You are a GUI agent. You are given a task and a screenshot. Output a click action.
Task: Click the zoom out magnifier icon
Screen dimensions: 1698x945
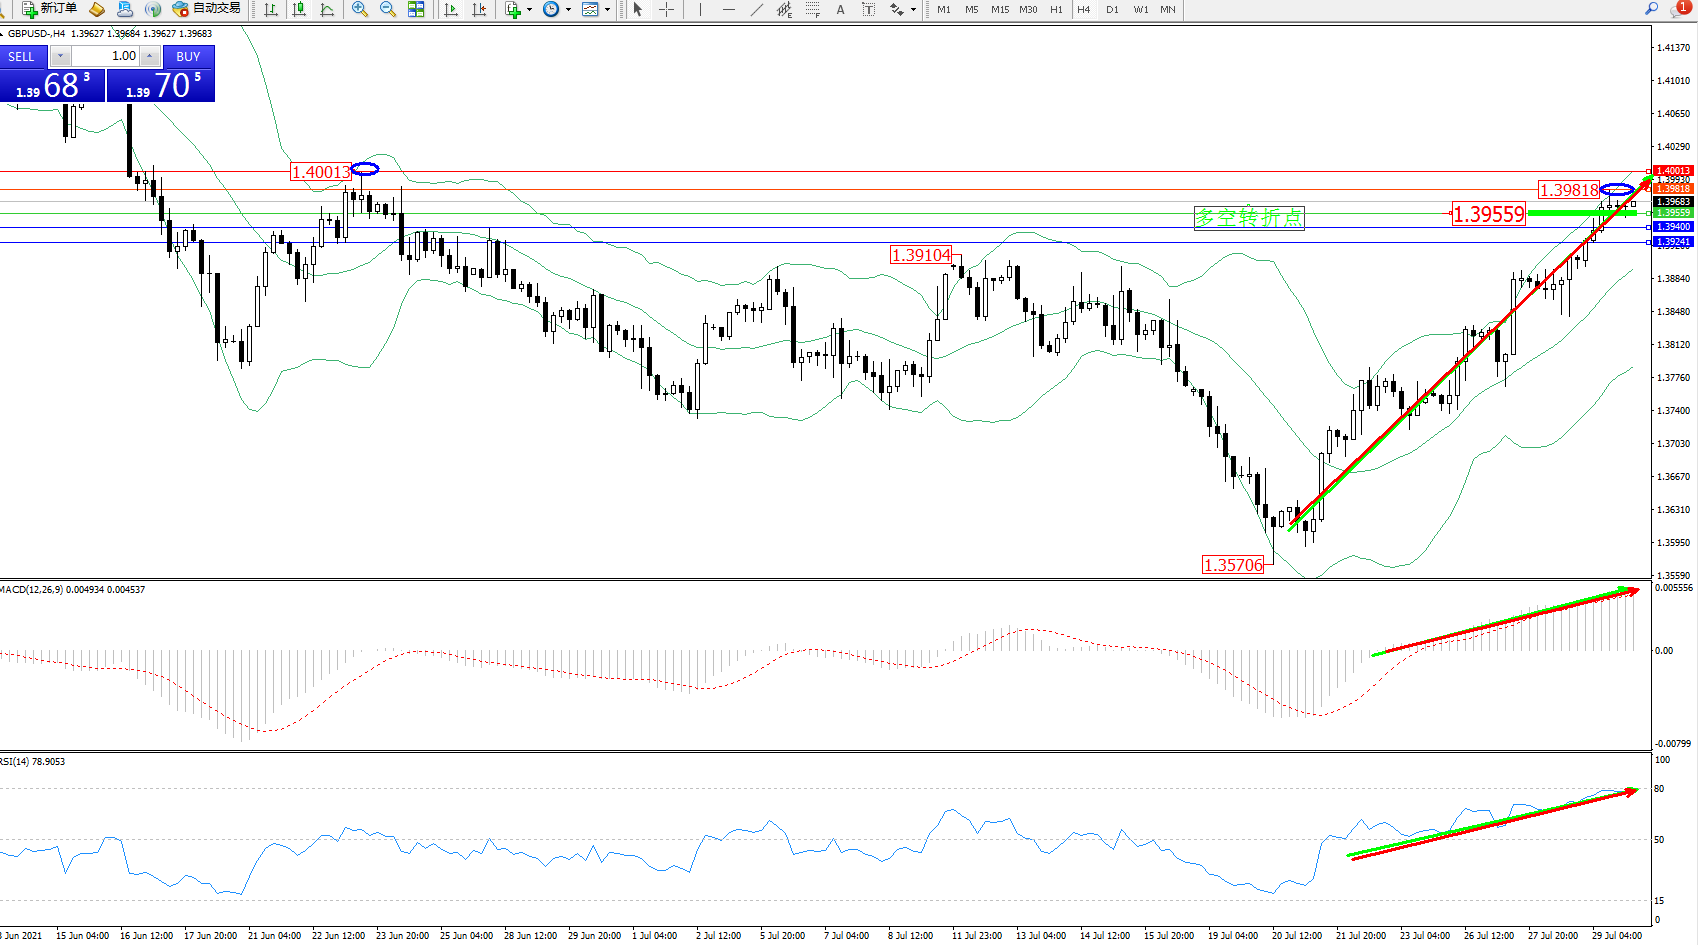tap(388, 9)
